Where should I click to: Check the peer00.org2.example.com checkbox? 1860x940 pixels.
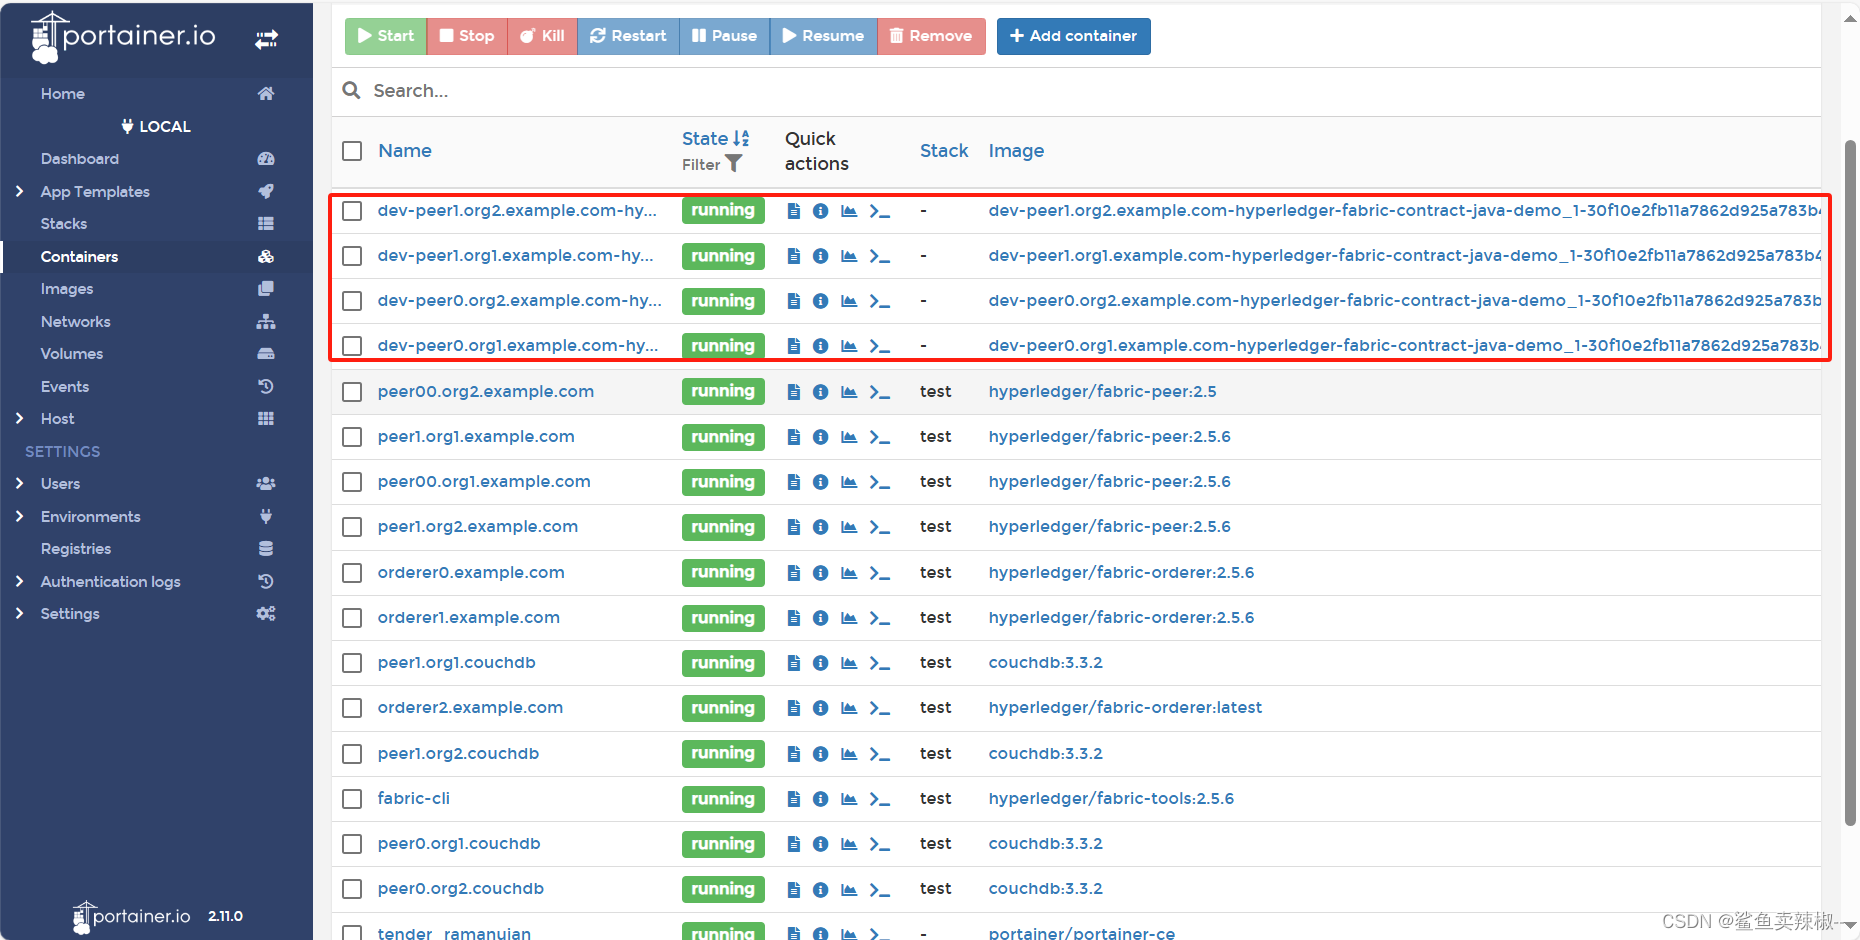tap(352, 392)
